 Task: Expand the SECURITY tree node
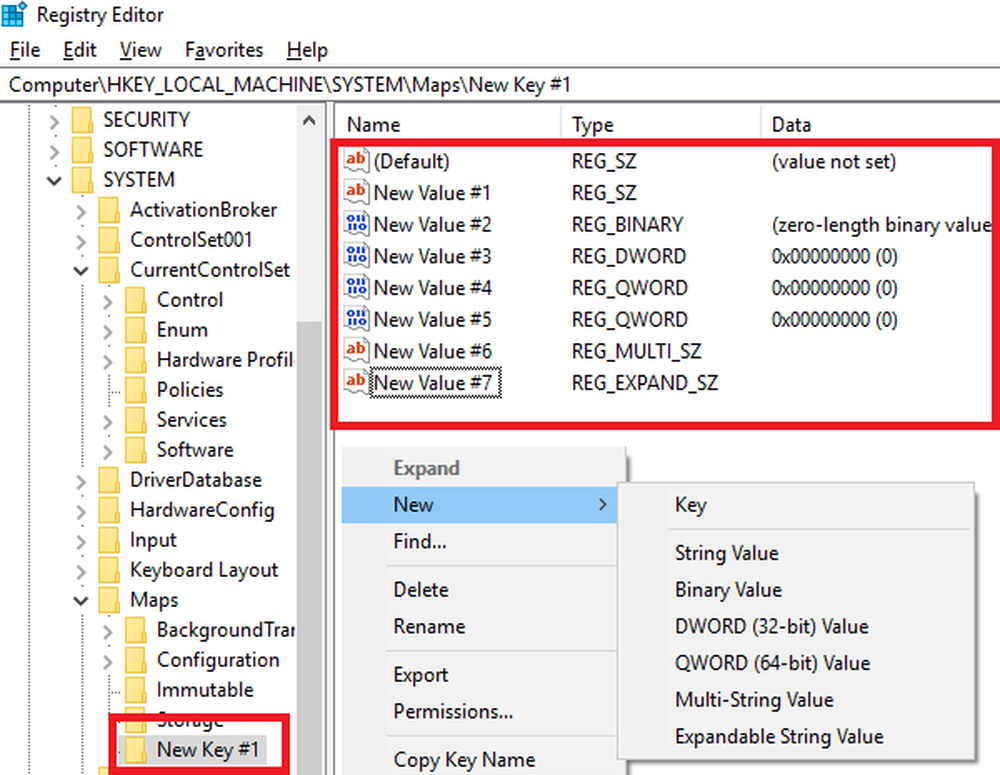54,121
